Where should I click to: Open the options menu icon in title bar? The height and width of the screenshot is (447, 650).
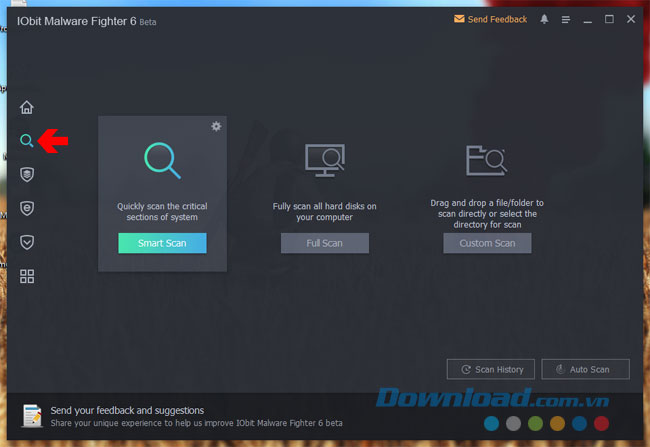point(566,19)
